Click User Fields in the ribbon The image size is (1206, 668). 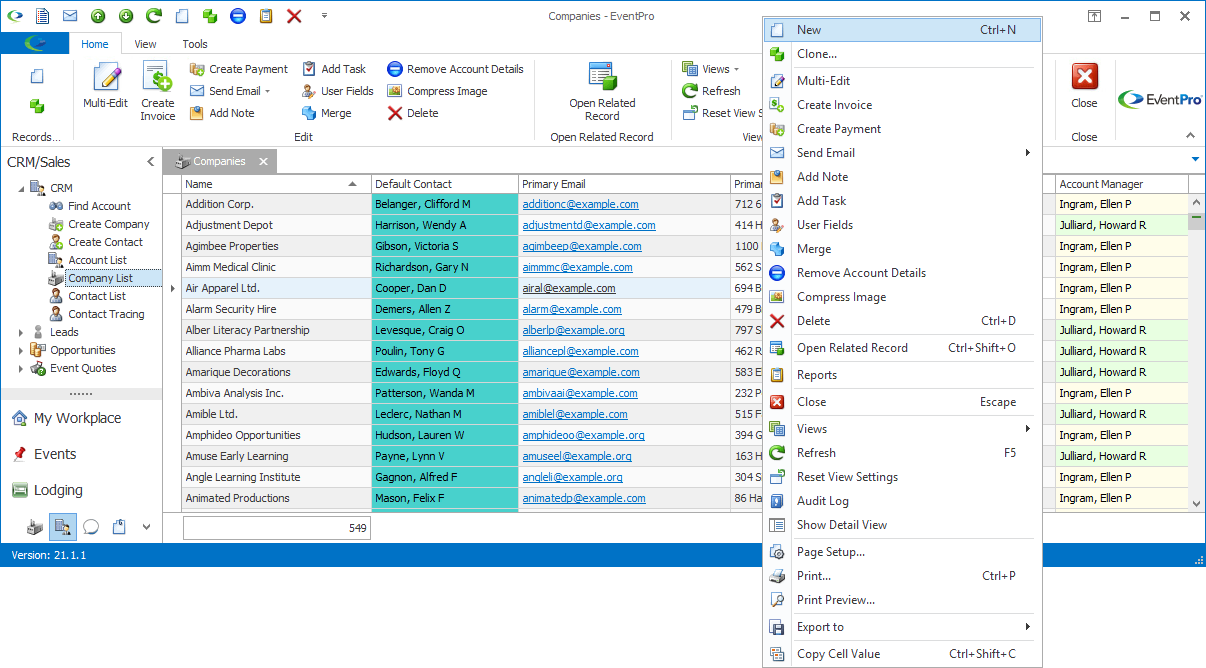tap(338, 91)
